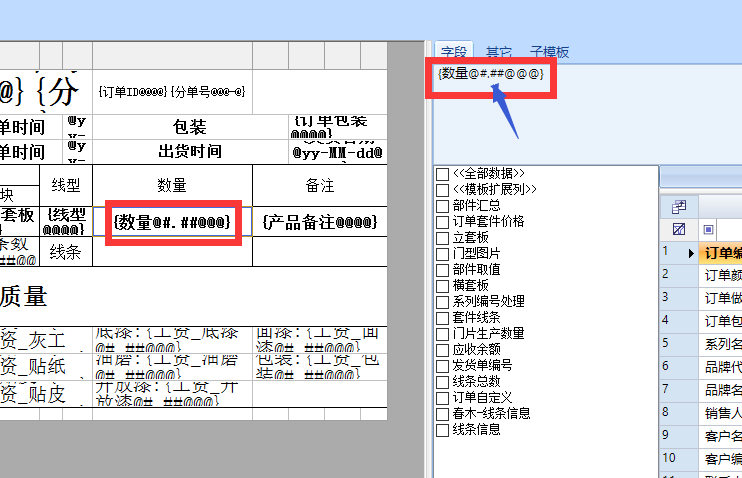Check the 线条总数 checkbox
Viewport: 742px width, 478px height.
pos(443,381)
